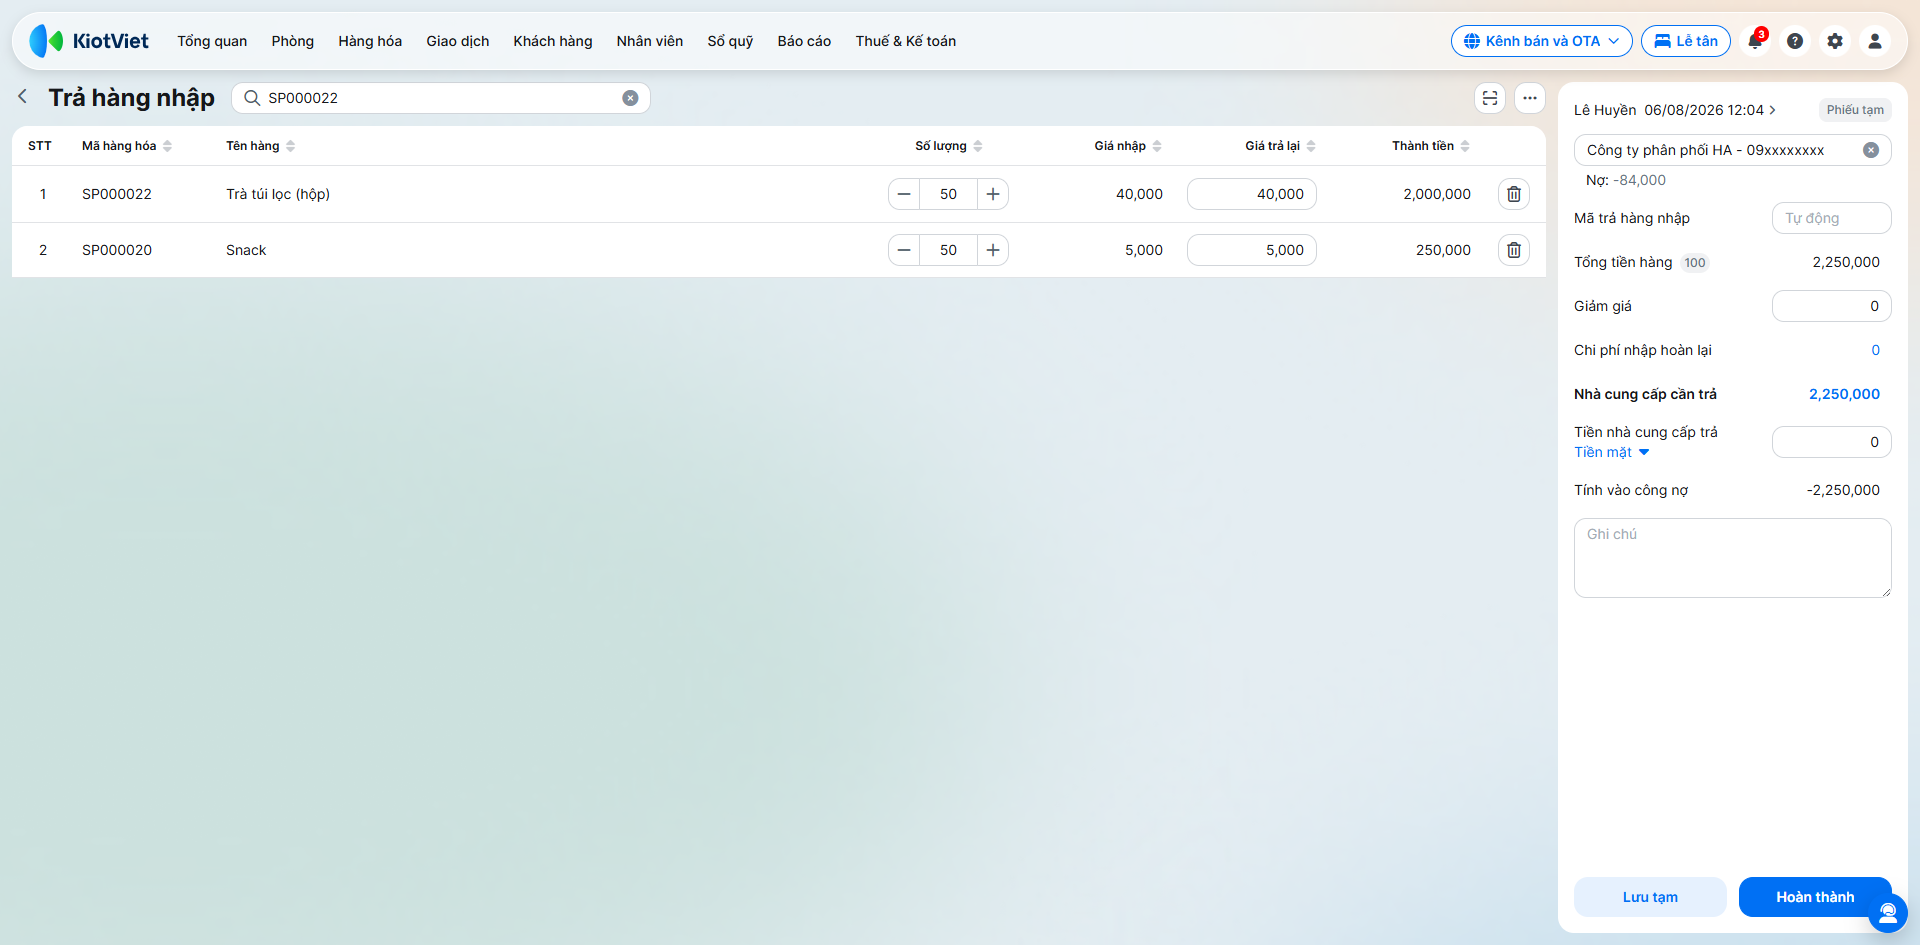Click the Phiếu tạm status badge
1920x945 pixels.
point(1855,110)
